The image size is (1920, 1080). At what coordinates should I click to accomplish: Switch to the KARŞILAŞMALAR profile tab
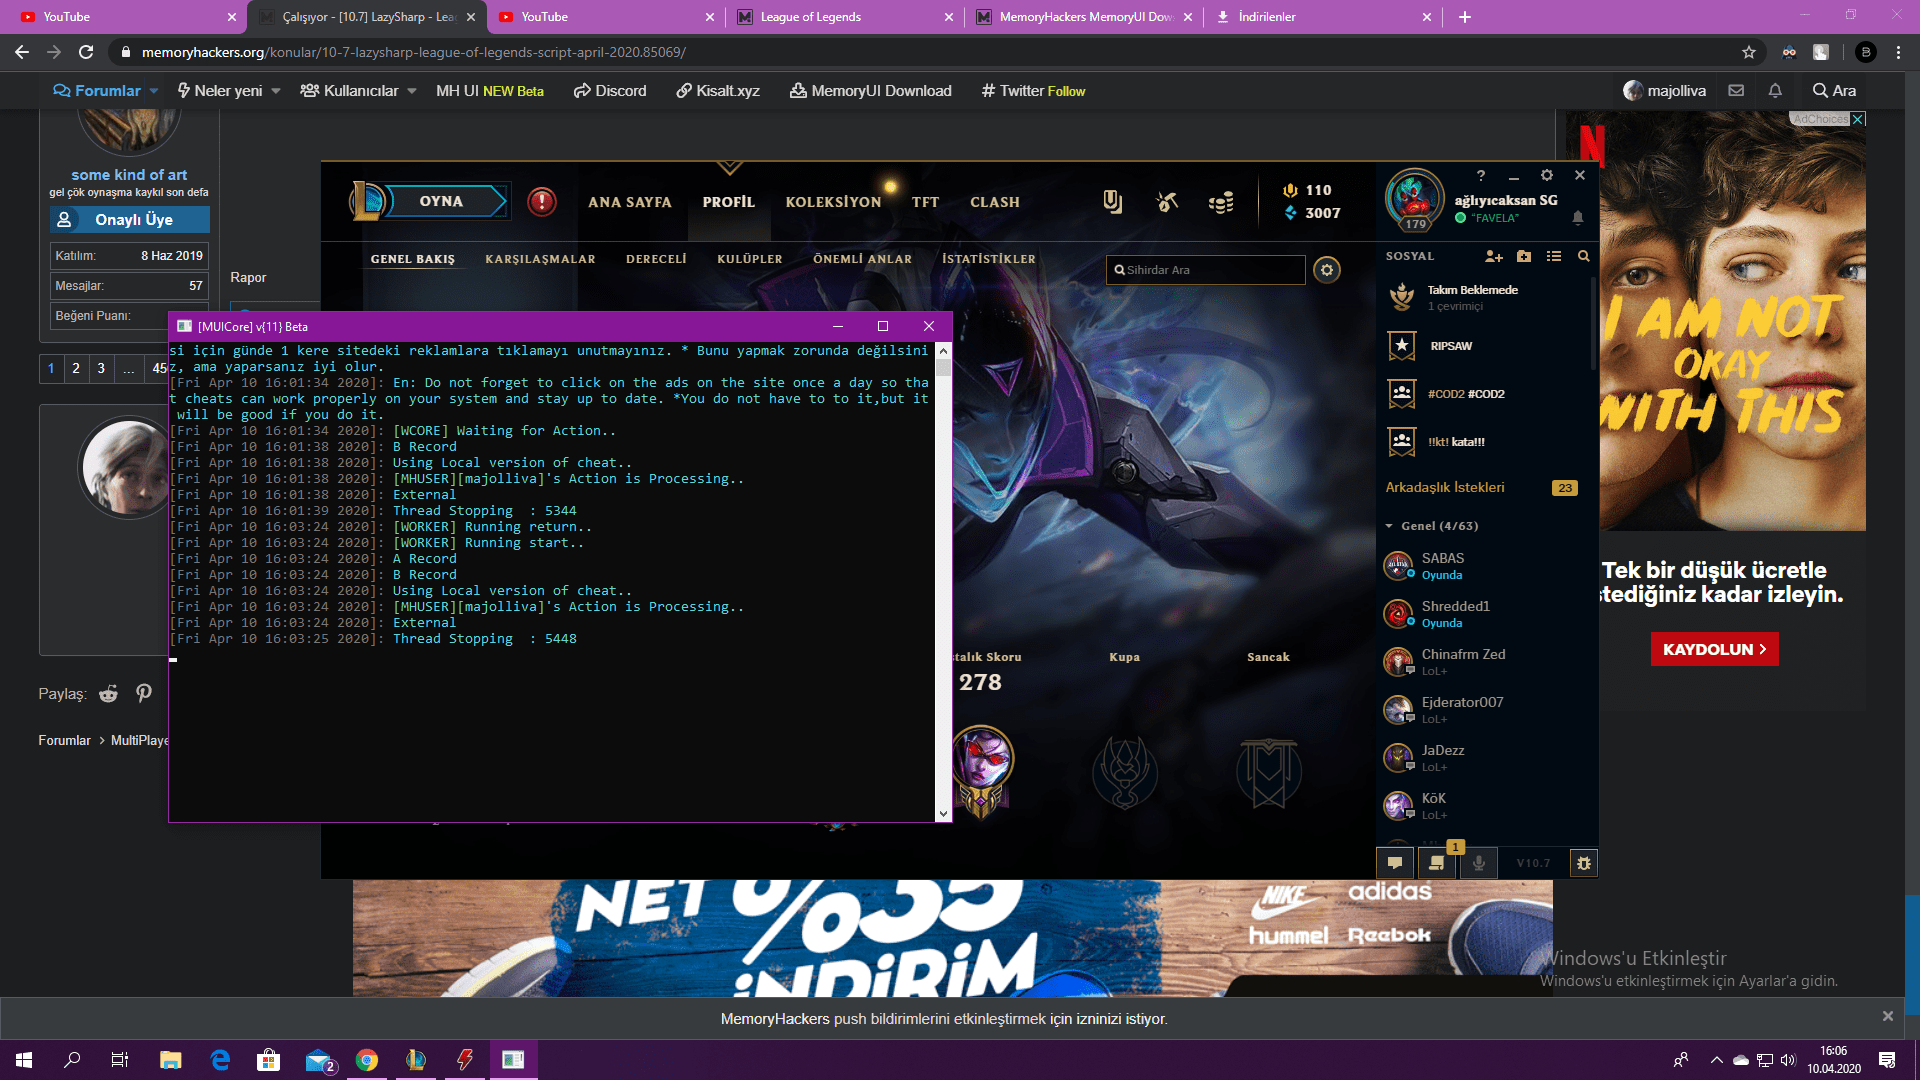540,259
